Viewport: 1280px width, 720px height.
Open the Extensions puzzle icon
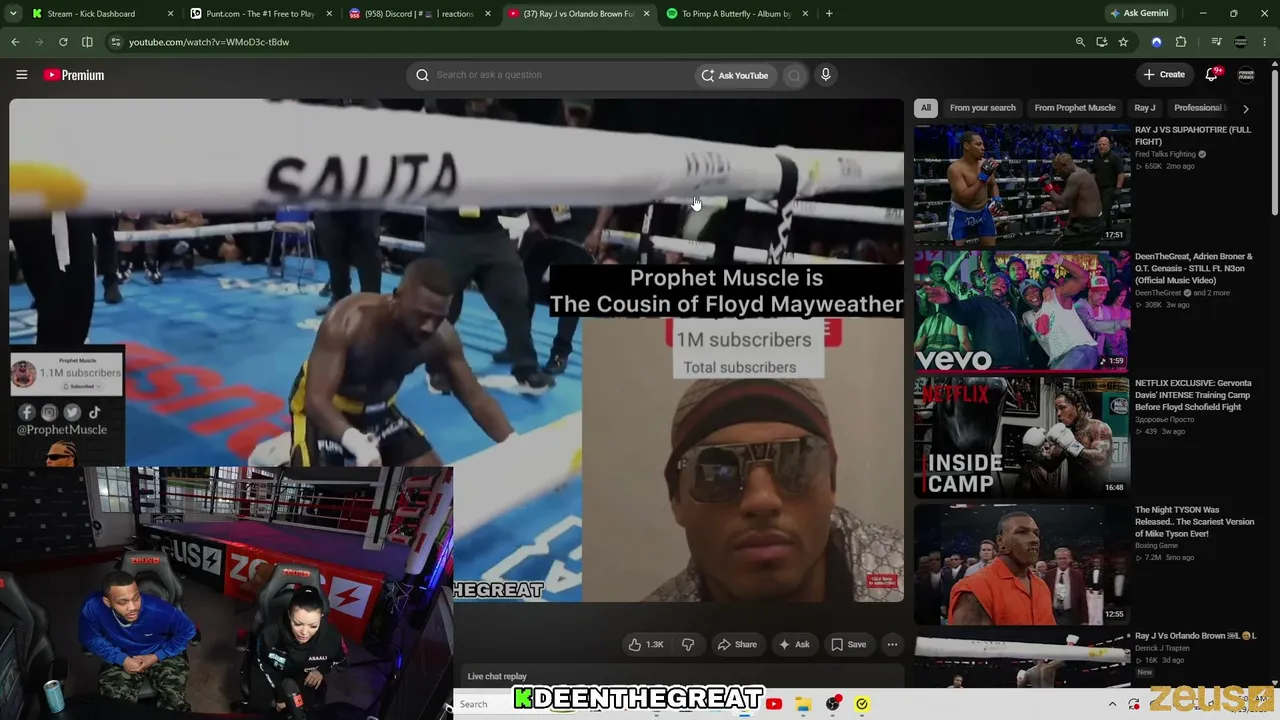point(1181,42)
